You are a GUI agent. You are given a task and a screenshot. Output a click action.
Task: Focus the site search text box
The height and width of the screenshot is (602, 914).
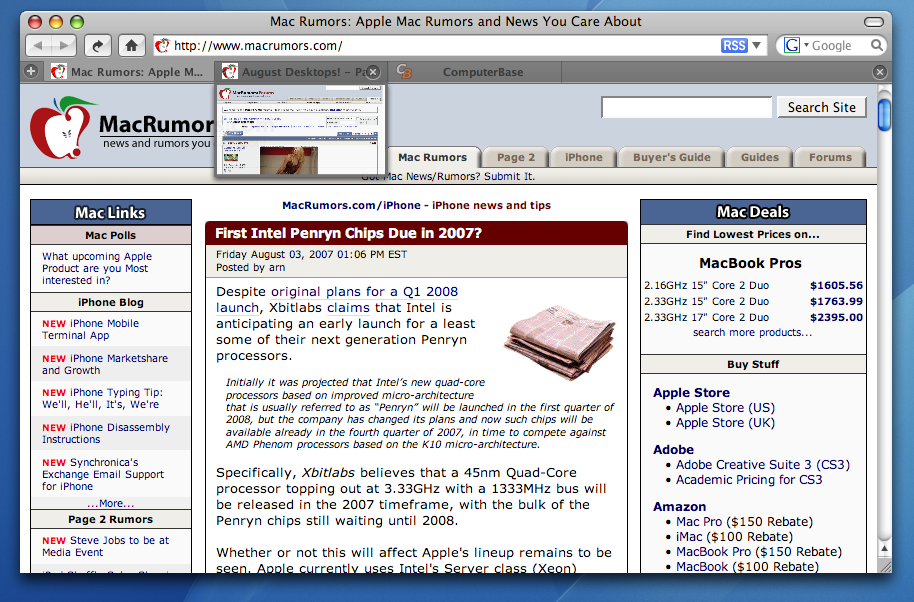(687, 107)
